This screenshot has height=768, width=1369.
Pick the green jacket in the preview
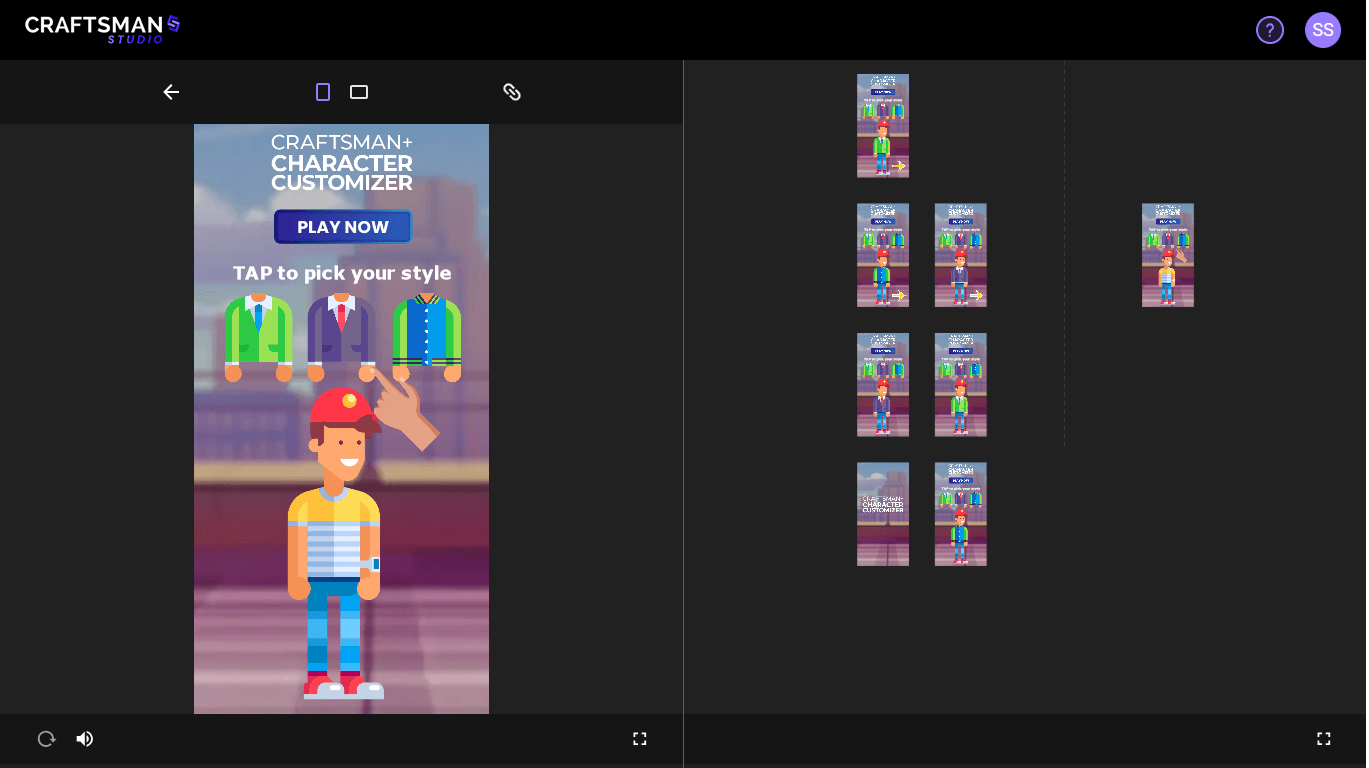pos(258,337)
